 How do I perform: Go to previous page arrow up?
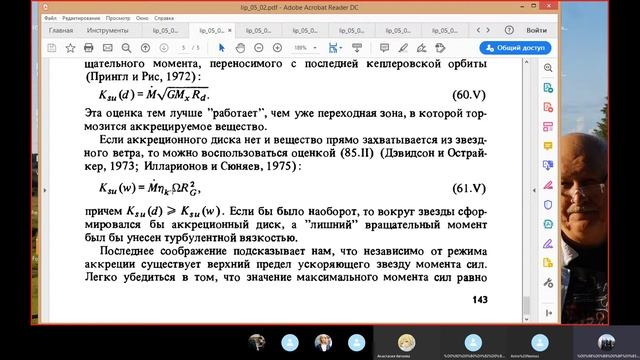pyautogui.click(x=145, y=48)
